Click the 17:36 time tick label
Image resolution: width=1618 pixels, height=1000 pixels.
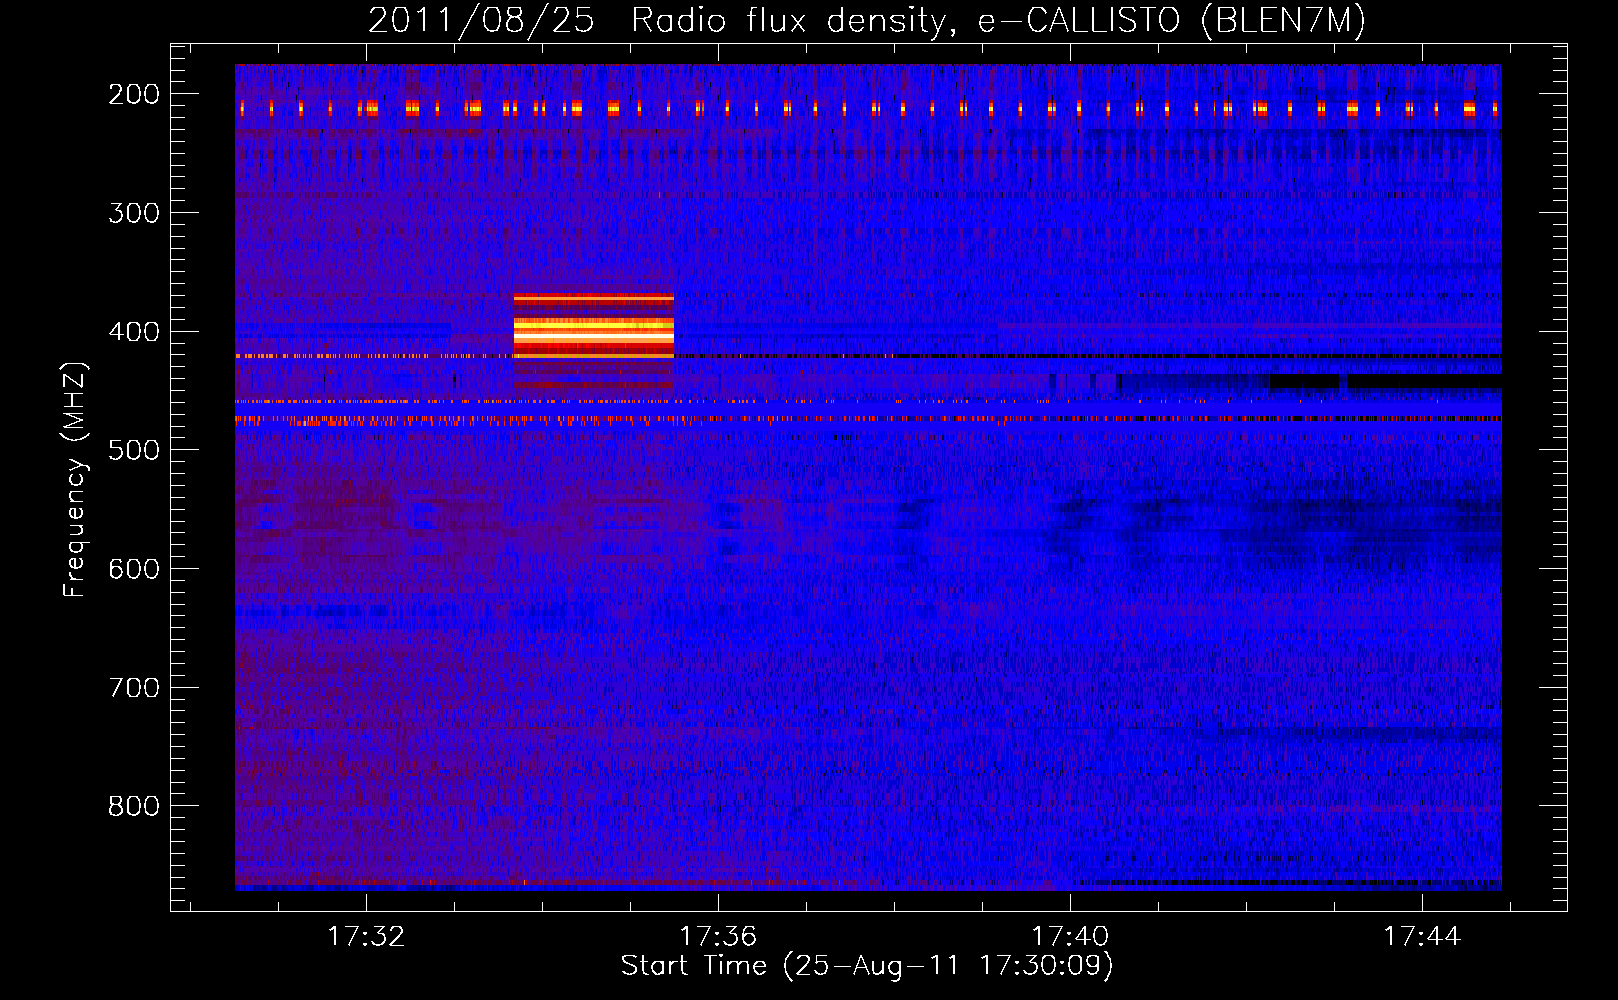[718, 937]
